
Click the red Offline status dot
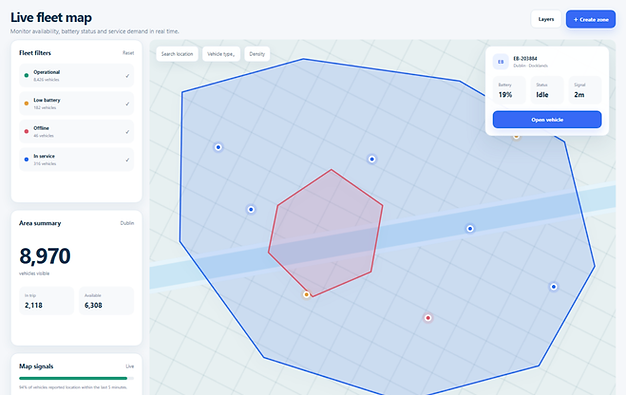click(x=26, y=131)
